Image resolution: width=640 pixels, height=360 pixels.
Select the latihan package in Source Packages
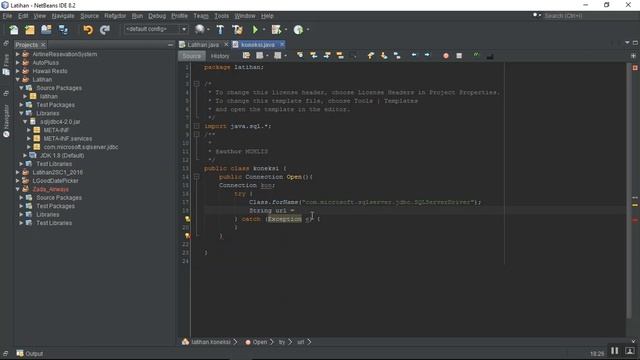[49, 96]
